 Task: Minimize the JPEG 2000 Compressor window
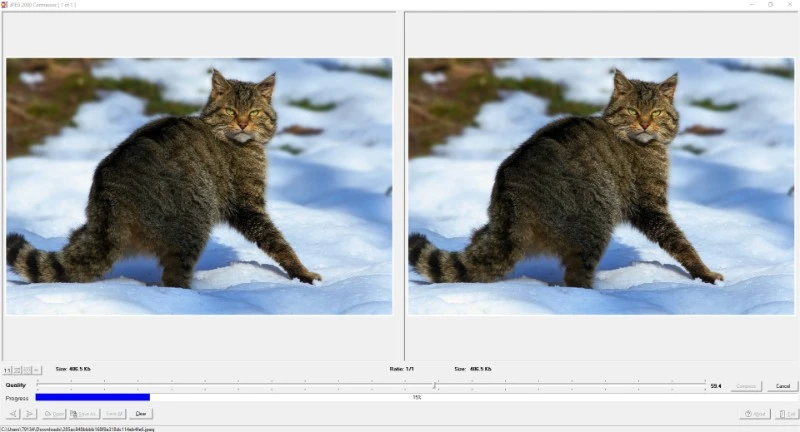[x=751, y=5]
